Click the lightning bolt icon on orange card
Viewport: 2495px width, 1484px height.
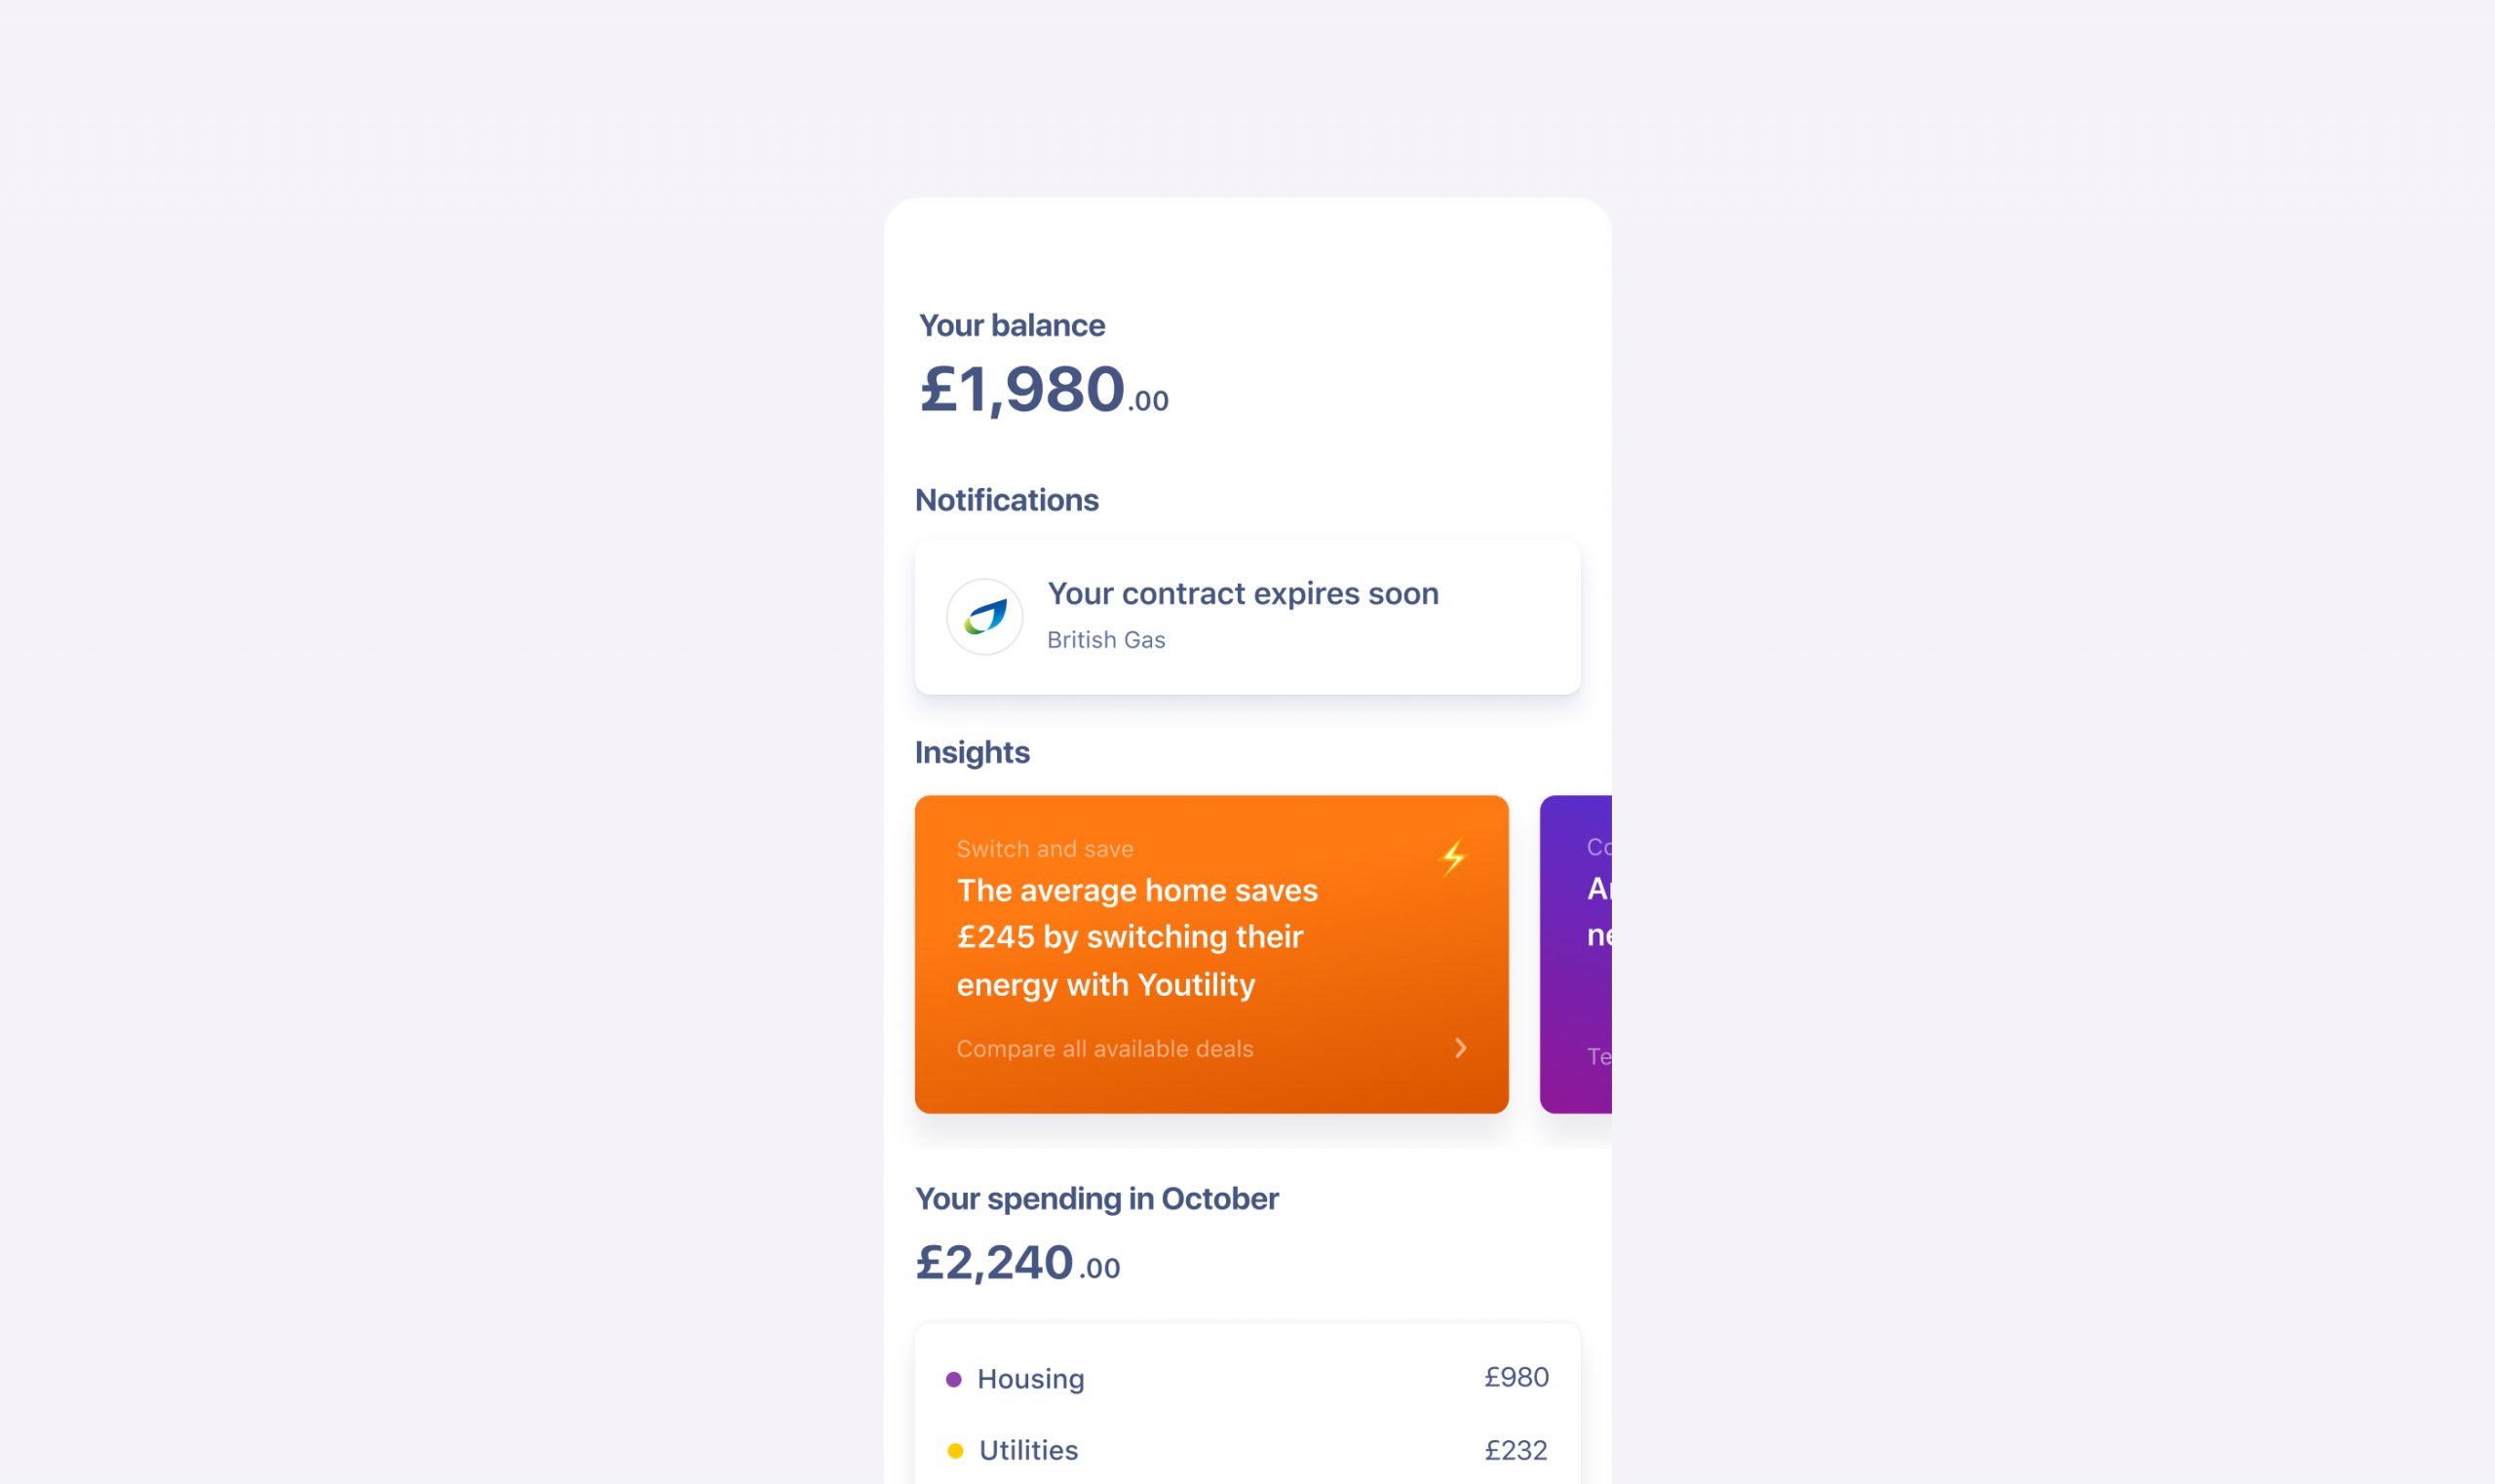[x=1452, y=857]
